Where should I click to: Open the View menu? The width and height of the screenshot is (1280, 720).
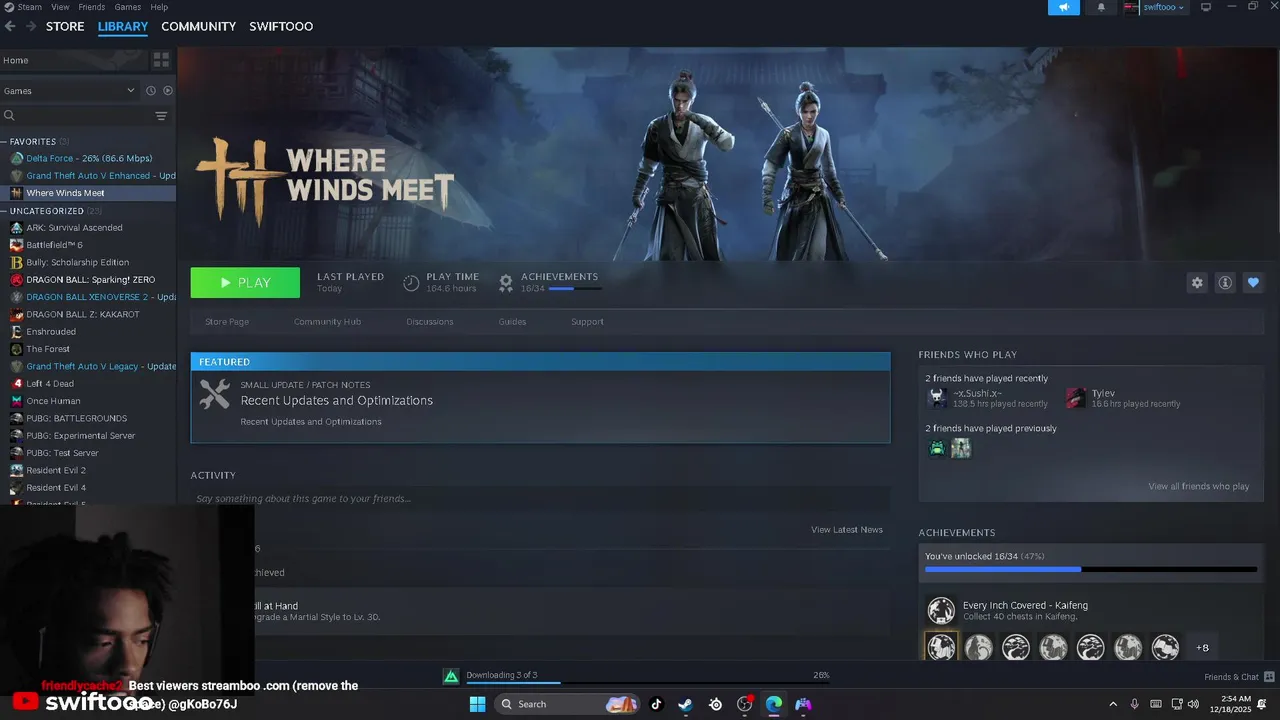click(x=60, y=7)
